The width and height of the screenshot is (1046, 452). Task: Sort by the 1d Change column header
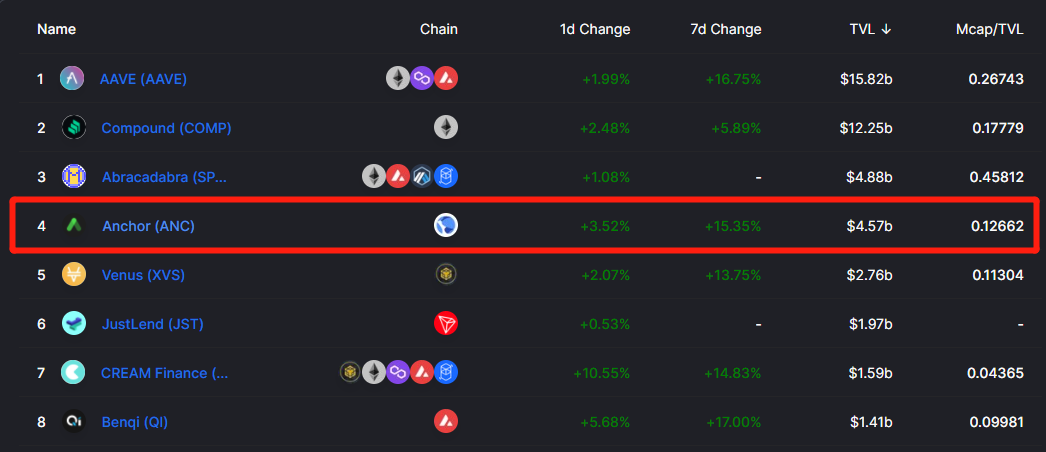595,29
